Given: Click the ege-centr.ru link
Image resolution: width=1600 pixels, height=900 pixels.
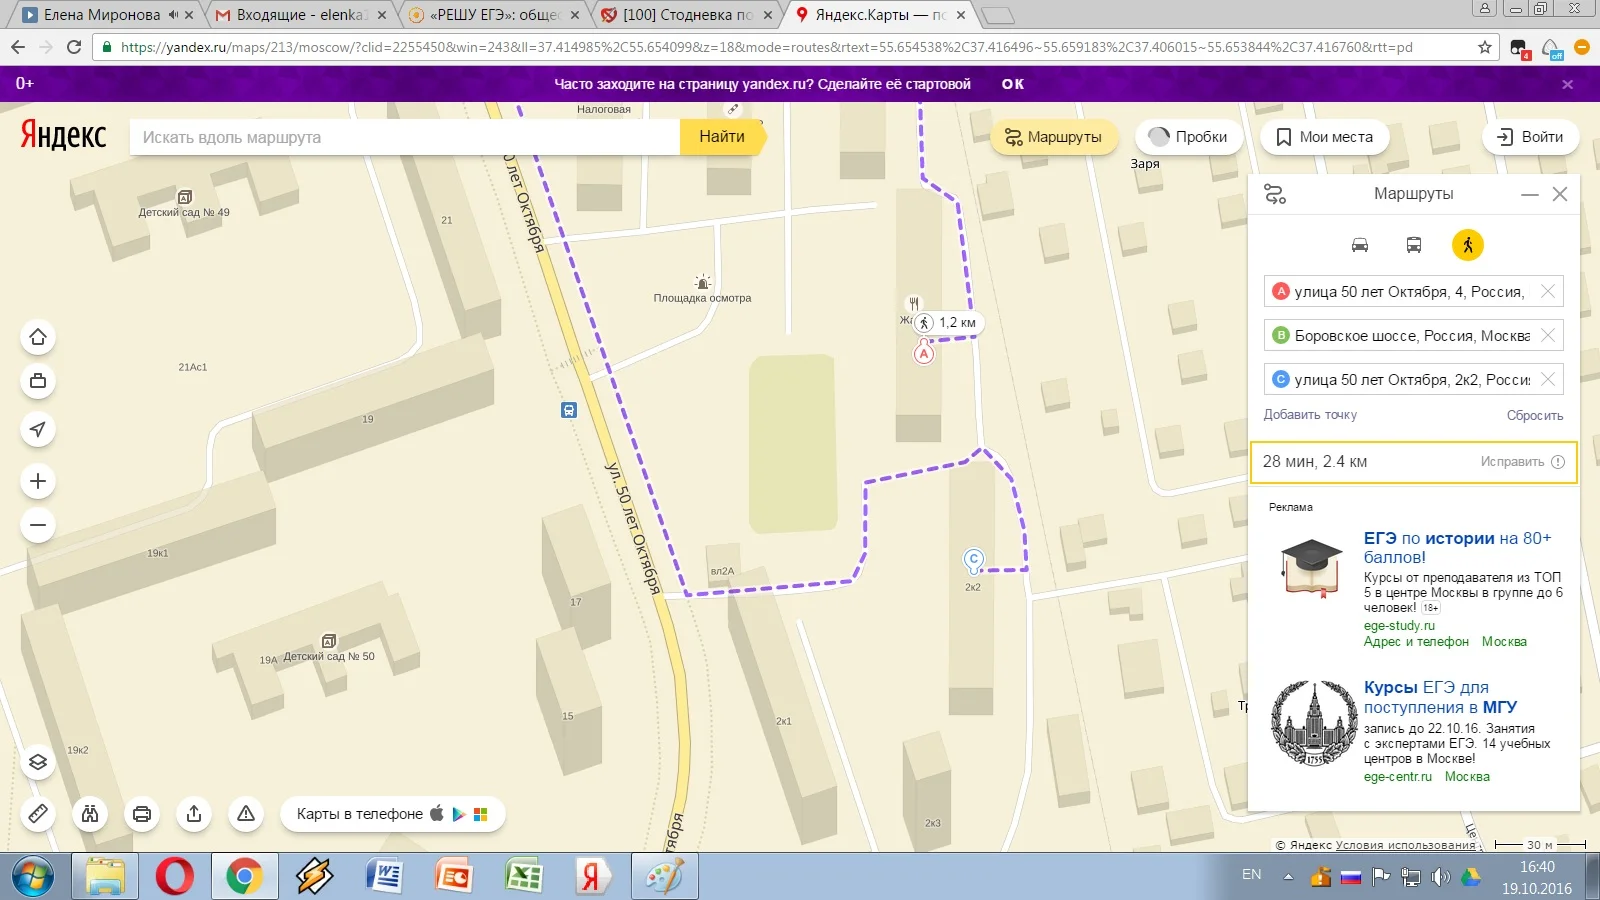Looking at the screenshot, I should tap(1398, 777).
